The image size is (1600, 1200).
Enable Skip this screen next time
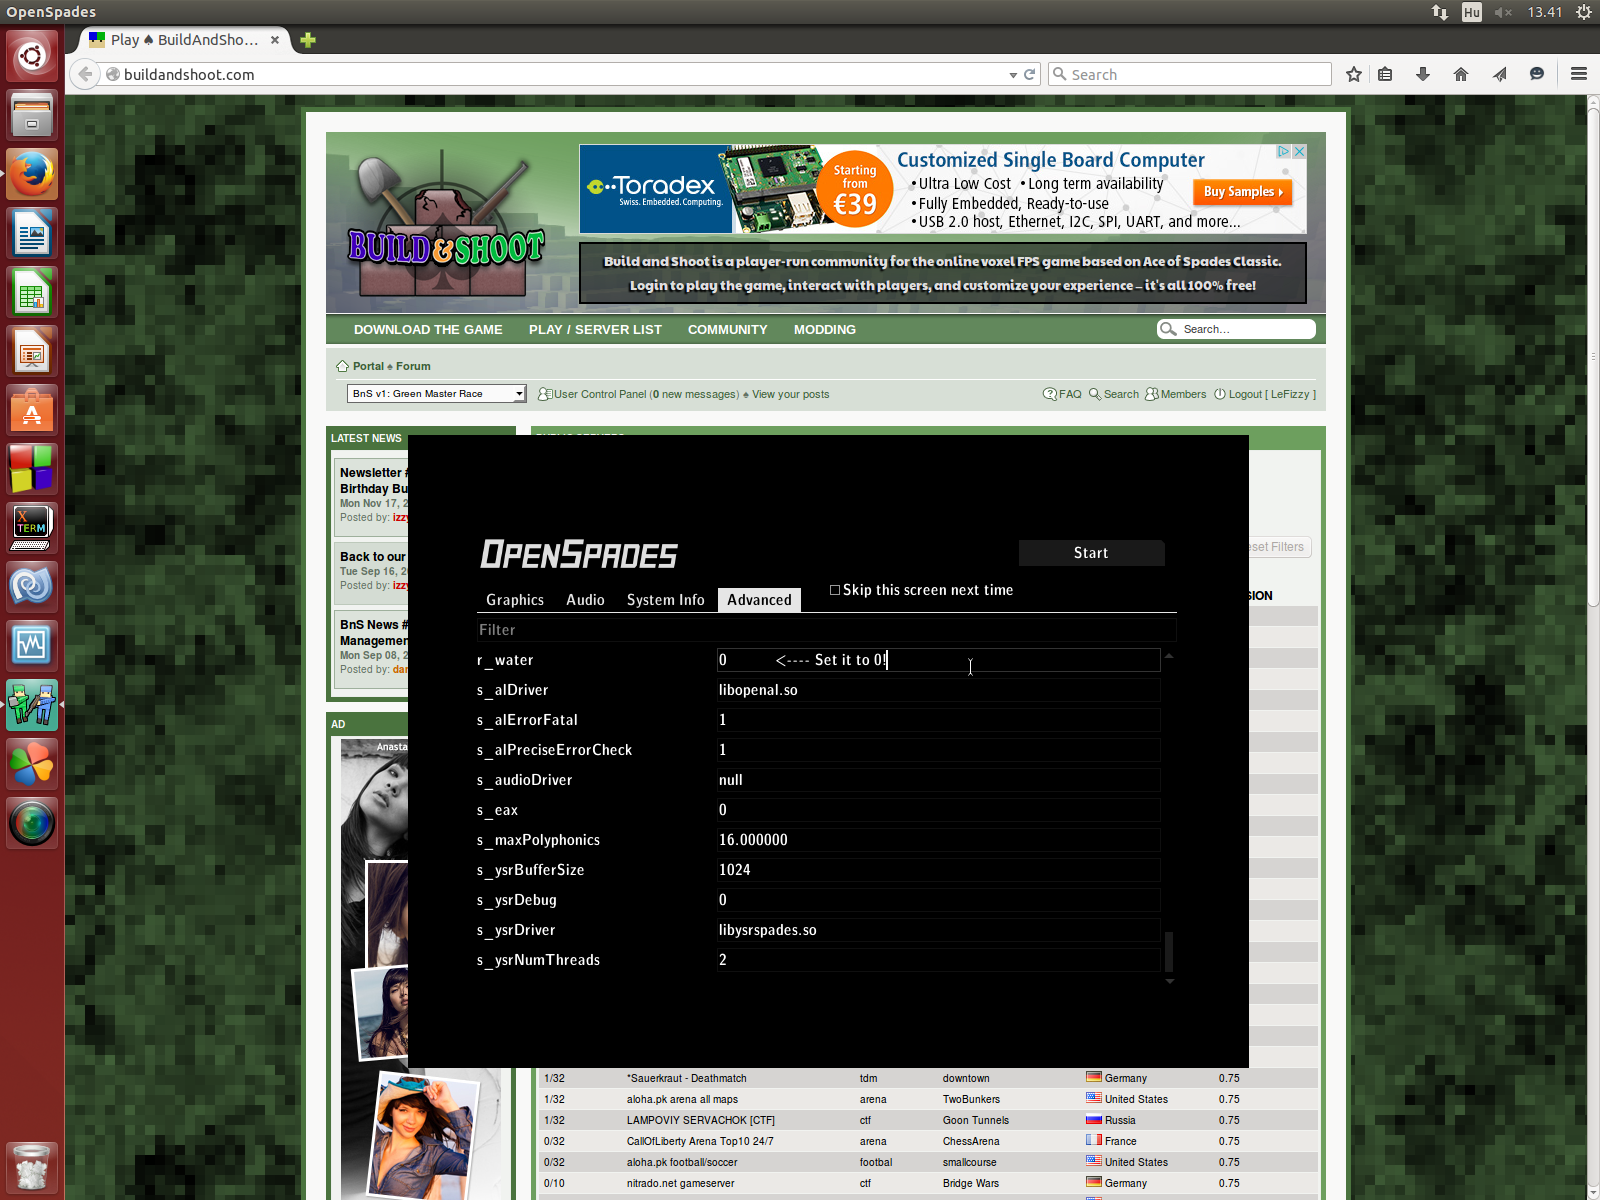point(835,590)
